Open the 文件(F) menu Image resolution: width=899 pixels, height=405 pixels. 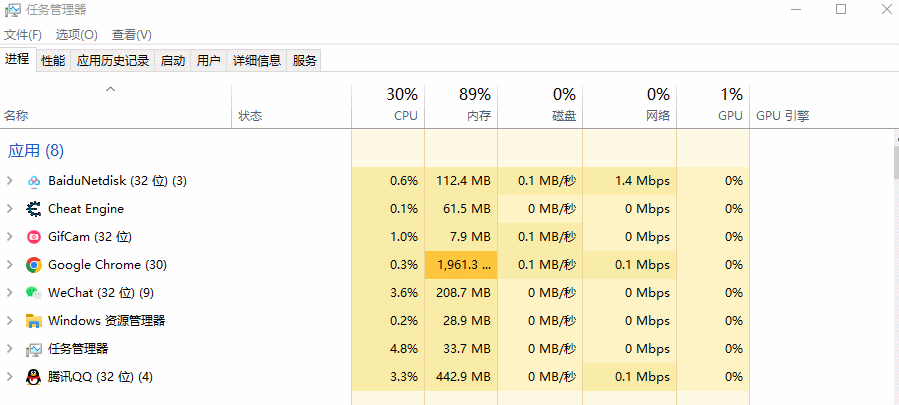[x=22, y=35]
